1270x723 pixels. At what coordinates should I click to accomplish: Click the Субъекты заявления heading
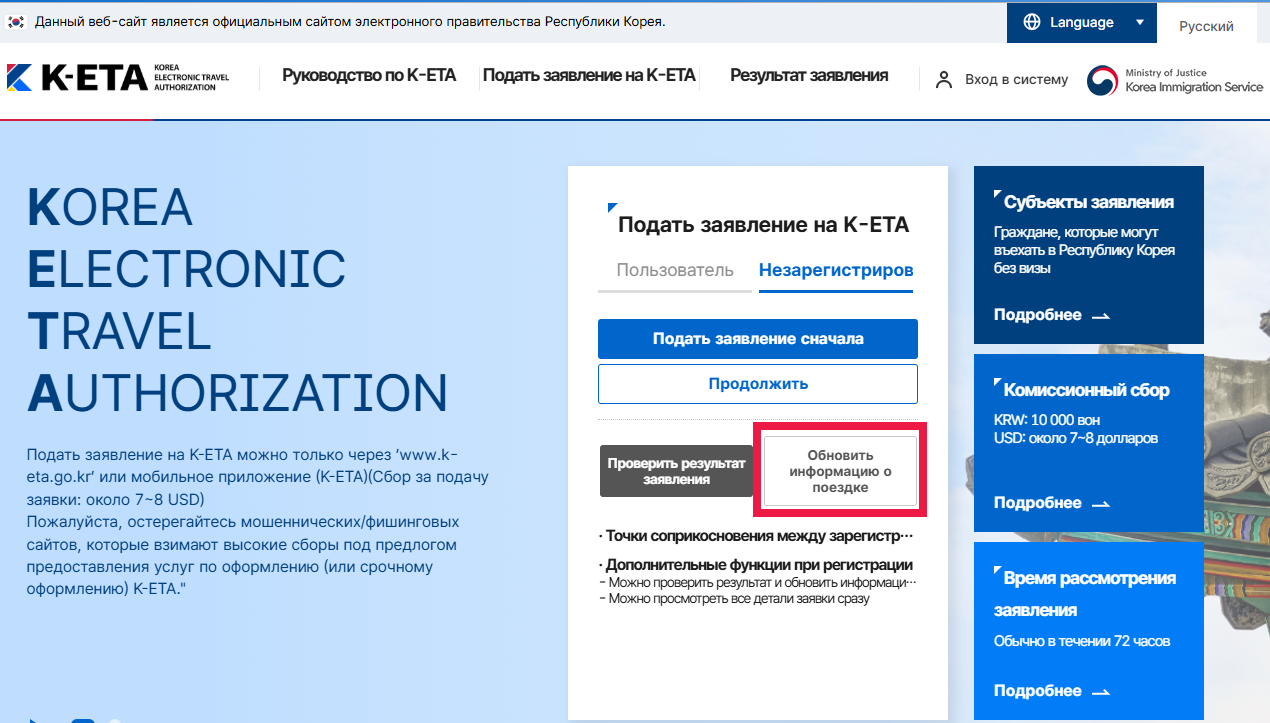(1089, 202)
